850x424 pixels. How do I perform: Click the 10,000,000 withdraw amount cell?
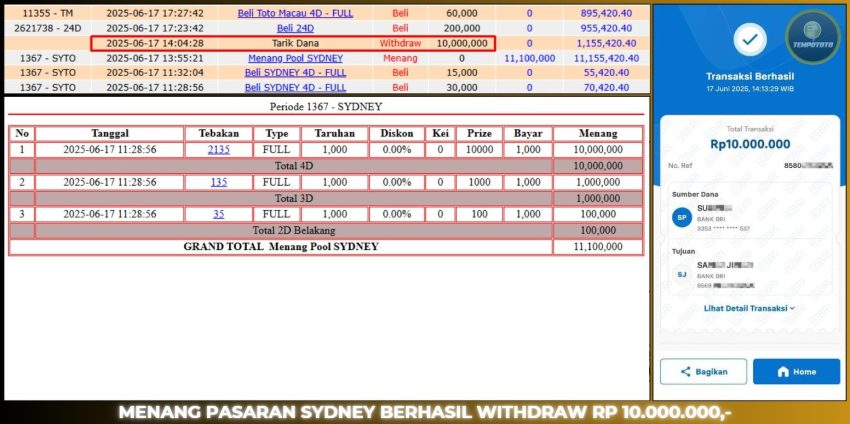coord(462,43)
